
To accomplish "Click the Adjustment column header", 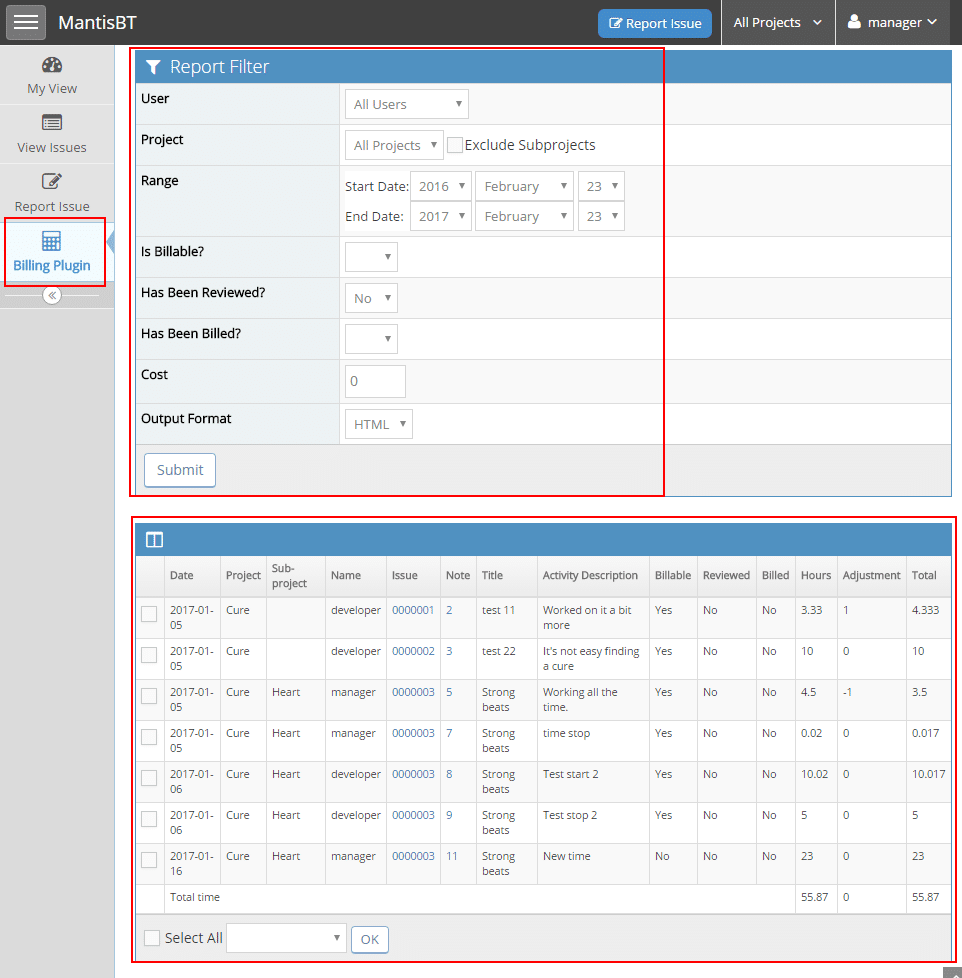I will click(872, 575).
